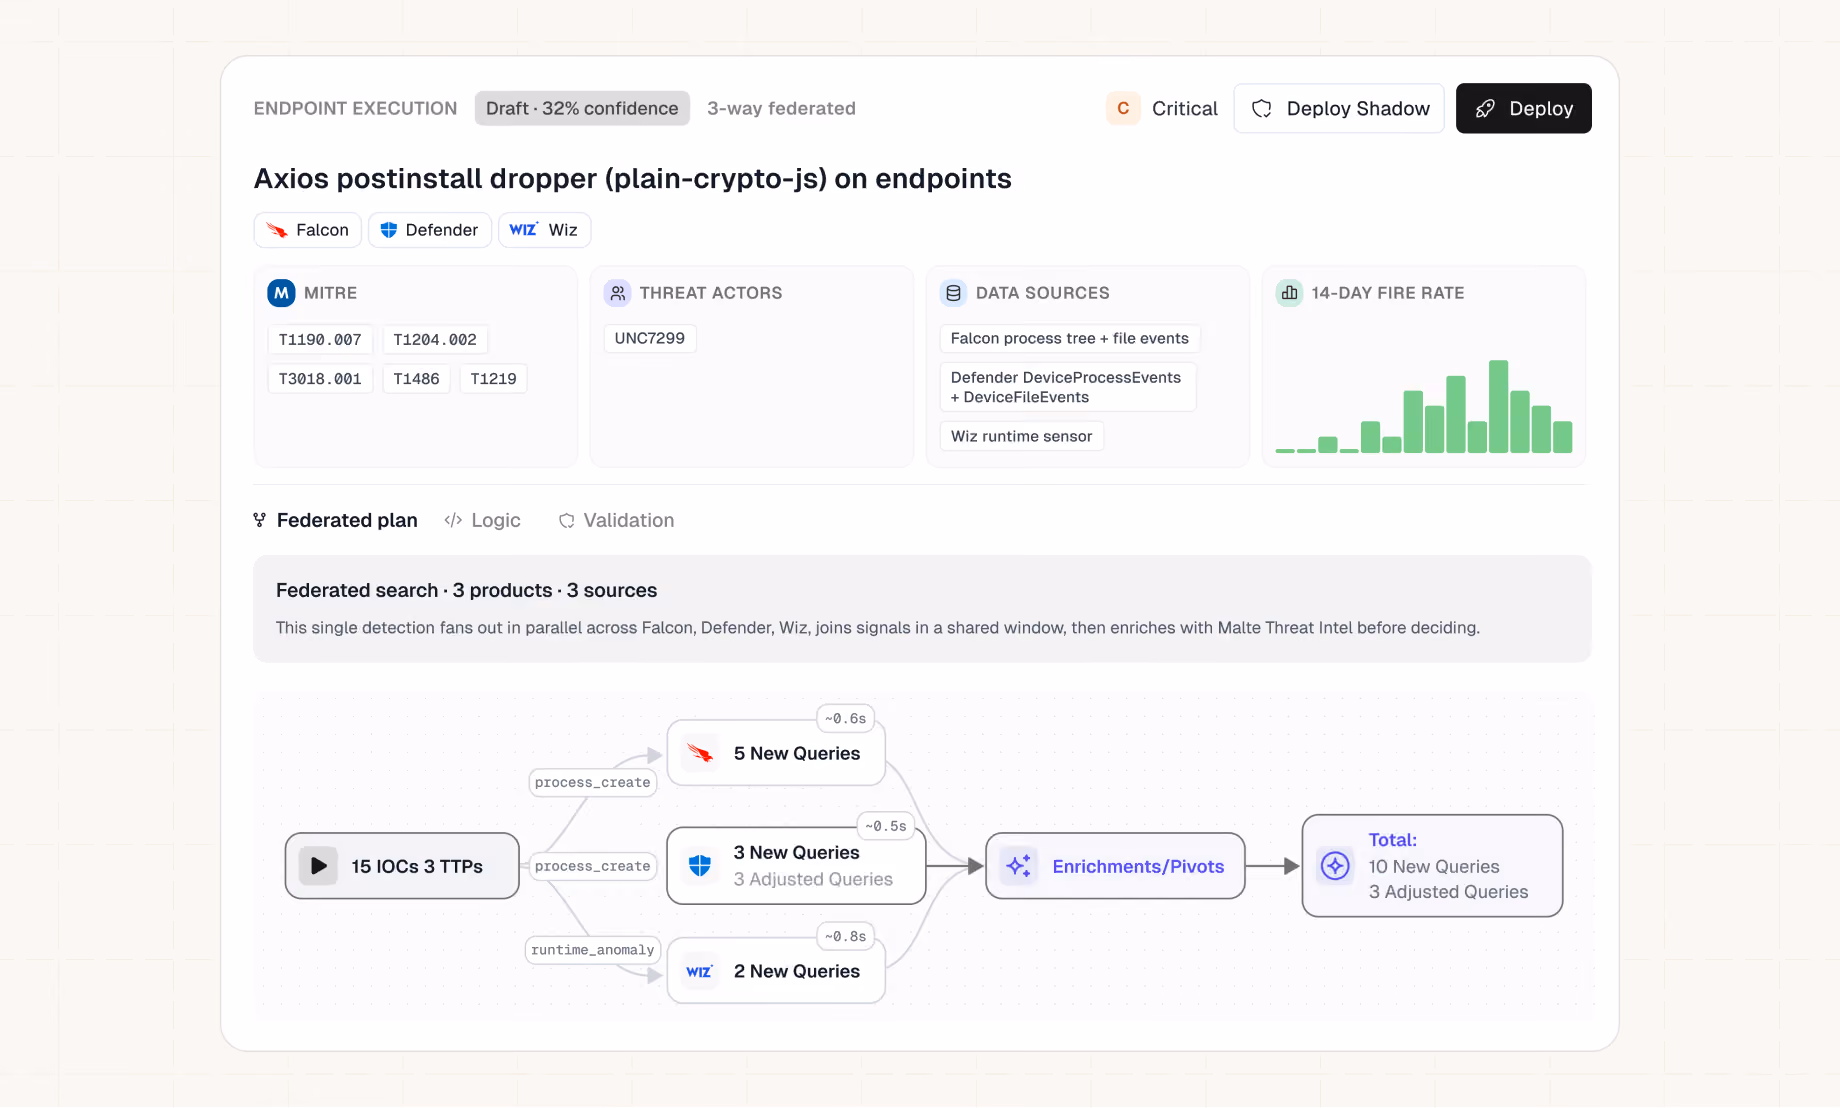Click Defender DeviceProcessEvents data source
This screenshot has height=1108, width=1840.
click(1068, 387)
